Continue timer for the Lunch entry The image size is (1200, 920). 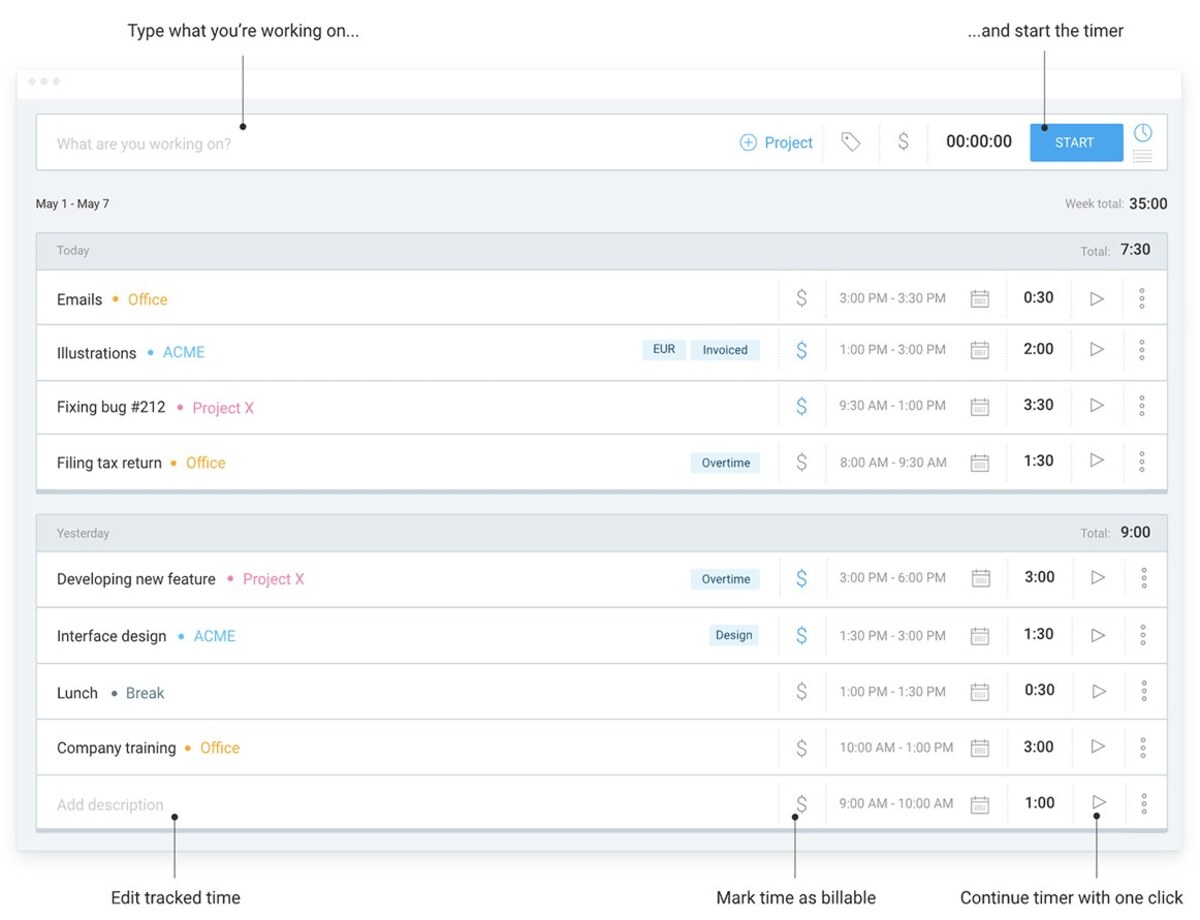click(x=1097, y=691)
